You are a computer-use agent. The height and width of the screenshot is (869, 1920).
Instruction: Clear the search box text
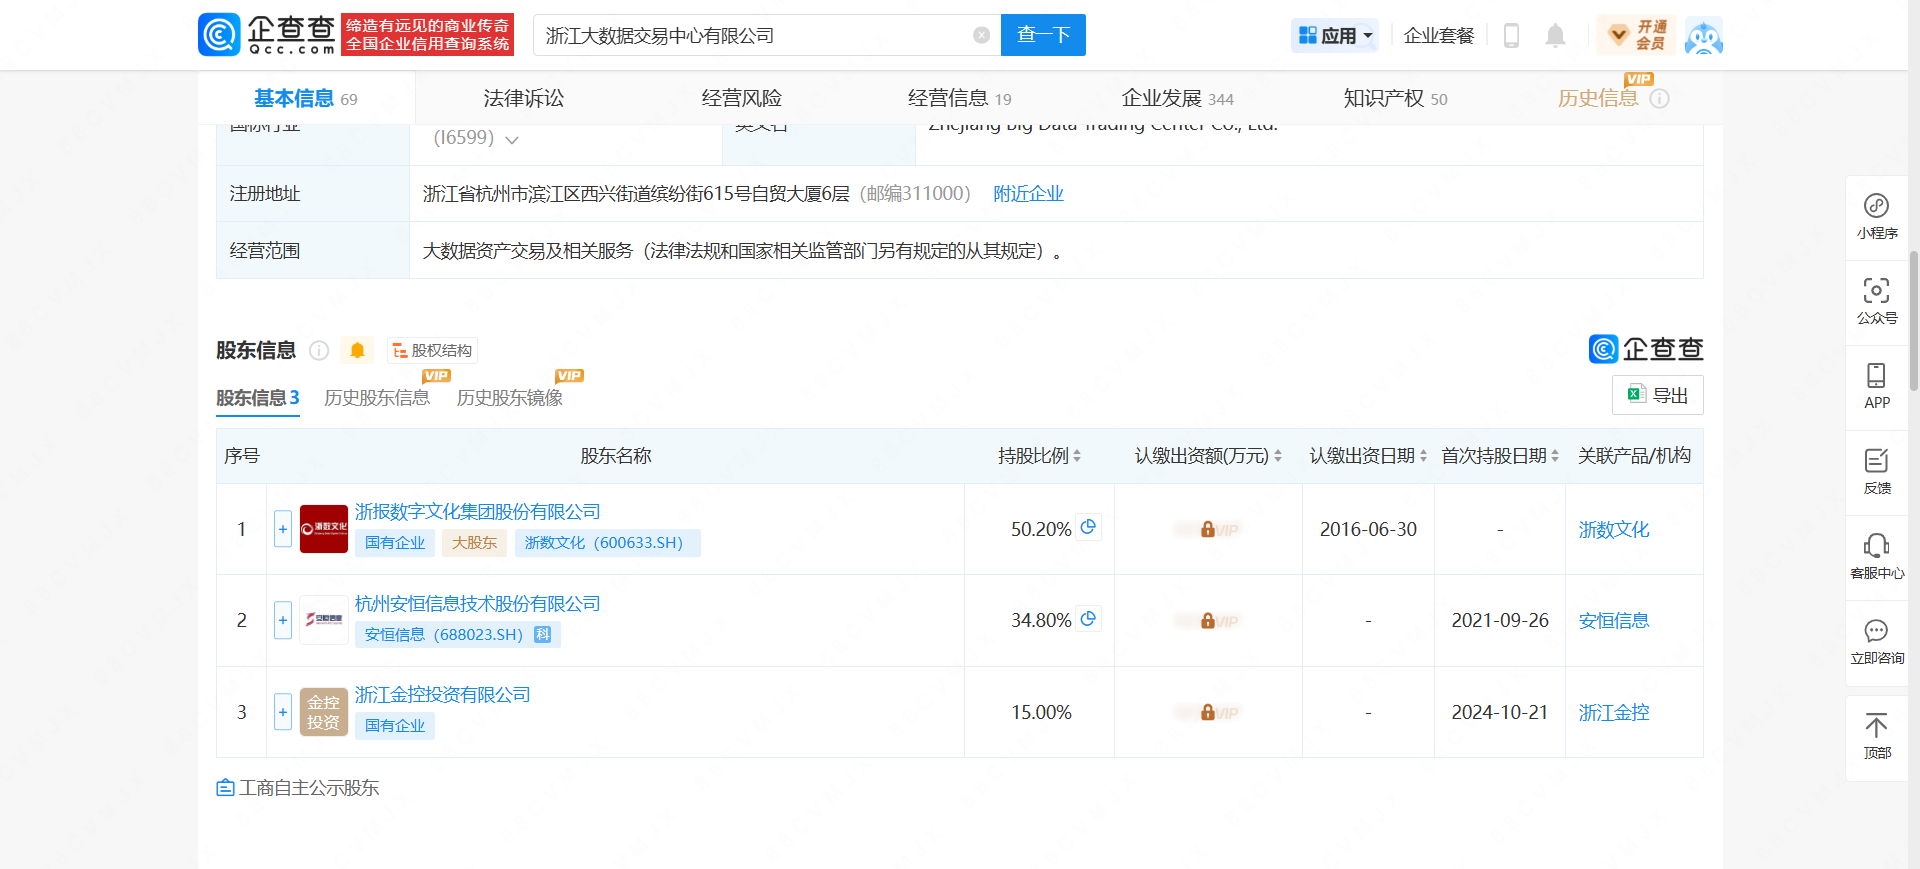(x=982, y=35)
